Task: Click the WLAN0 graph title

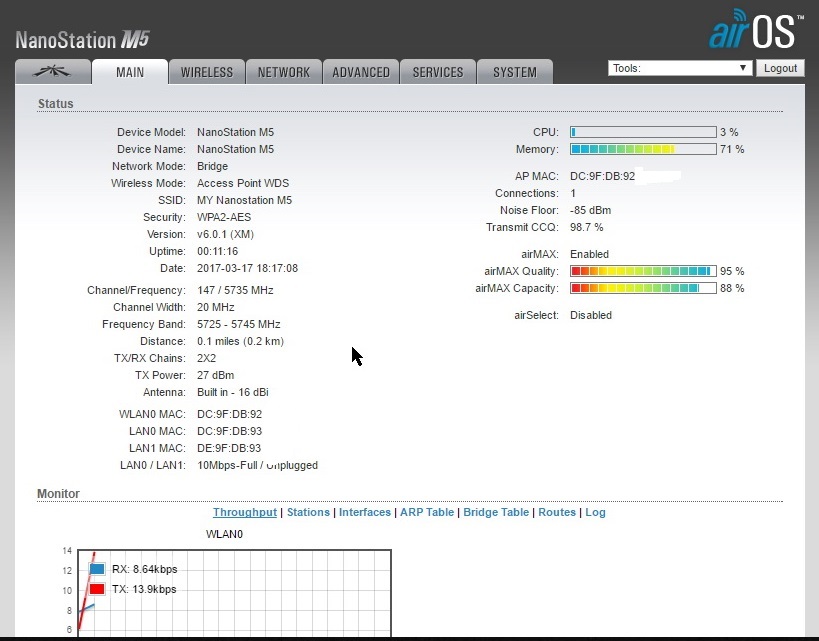Action: click(225, 534)
